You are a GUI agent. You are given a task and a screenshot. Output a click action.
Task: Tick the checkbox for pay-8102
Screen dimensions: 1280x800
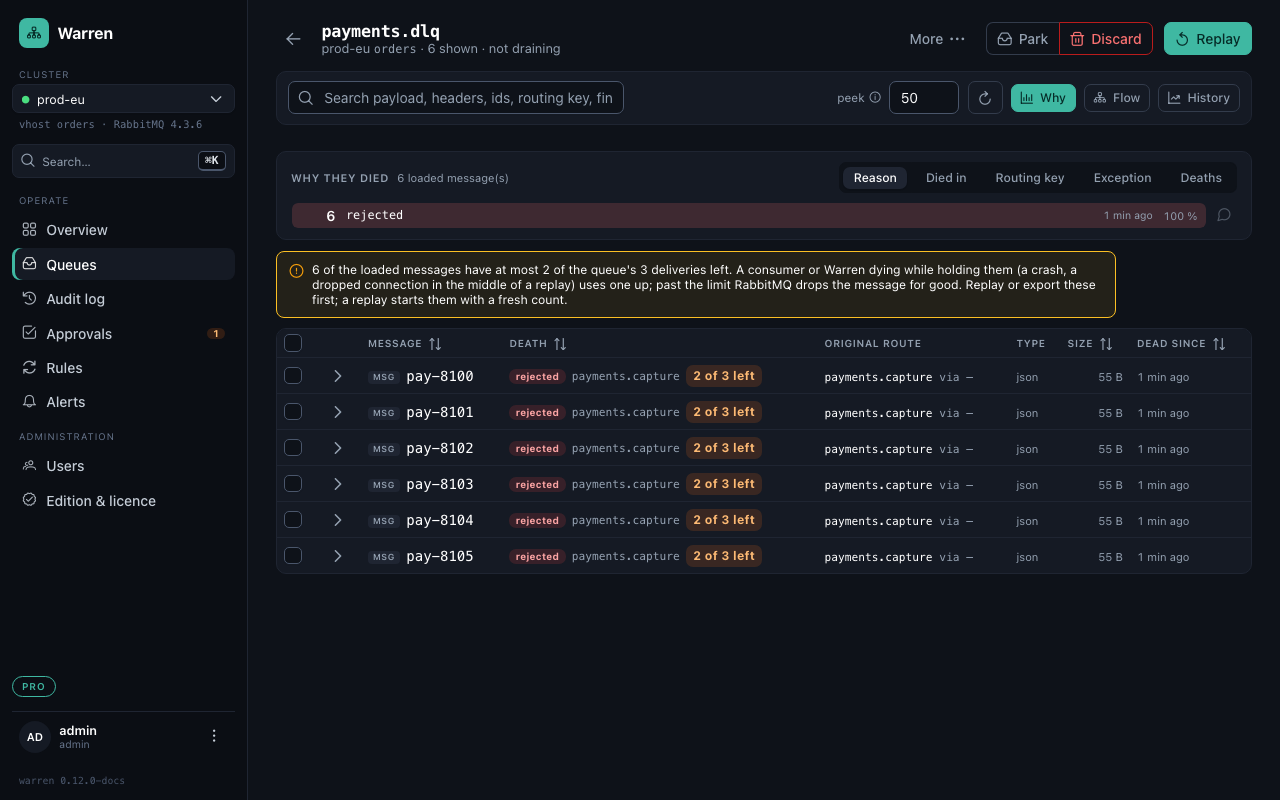tap(293, 448)
